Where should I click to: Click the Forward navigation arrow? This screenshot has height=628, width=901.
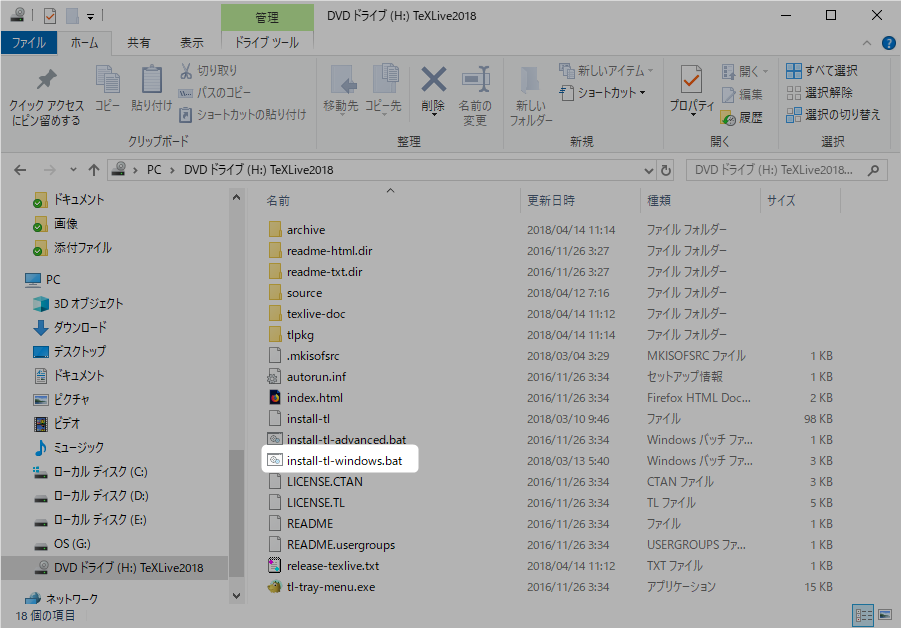(50, 170)
